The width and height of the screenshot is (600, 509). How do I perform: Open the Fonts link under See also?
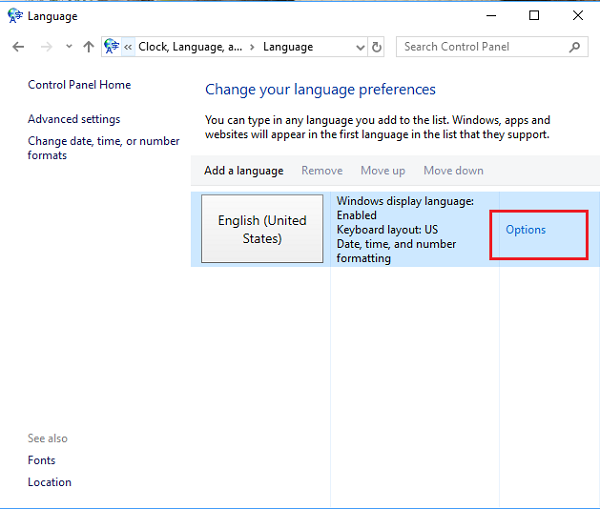coord(42,460)
